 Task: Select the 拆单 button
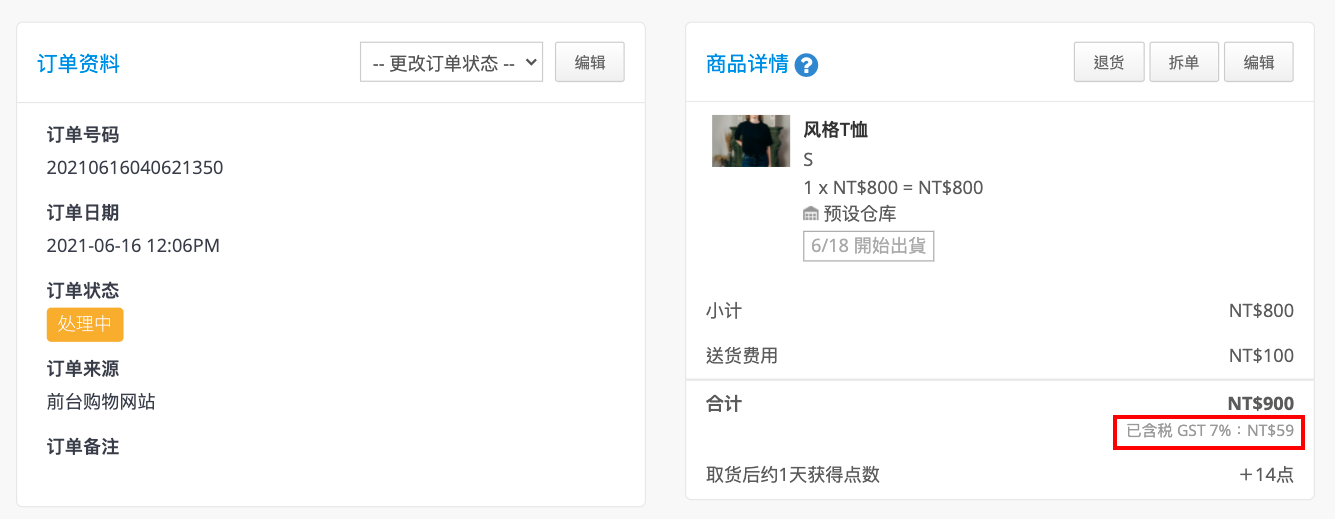pos(1184,62)
